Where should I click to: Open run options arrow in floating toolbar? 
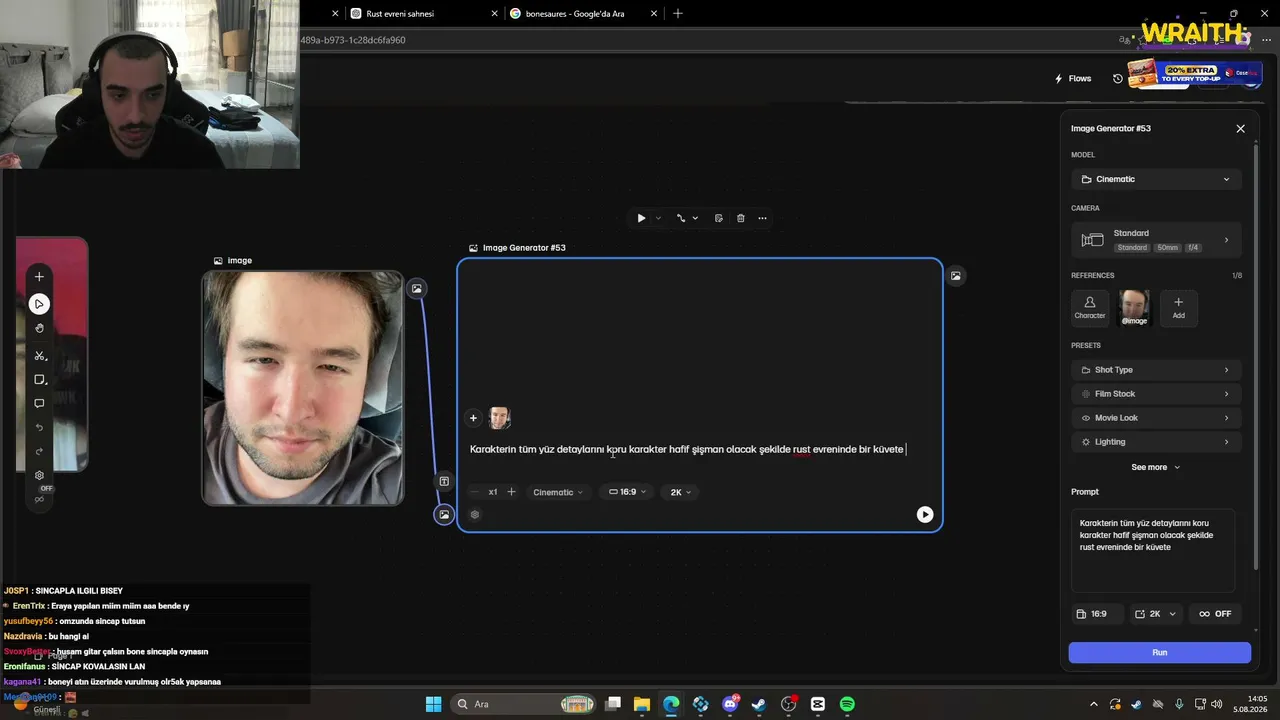click(x=658, y=218)
